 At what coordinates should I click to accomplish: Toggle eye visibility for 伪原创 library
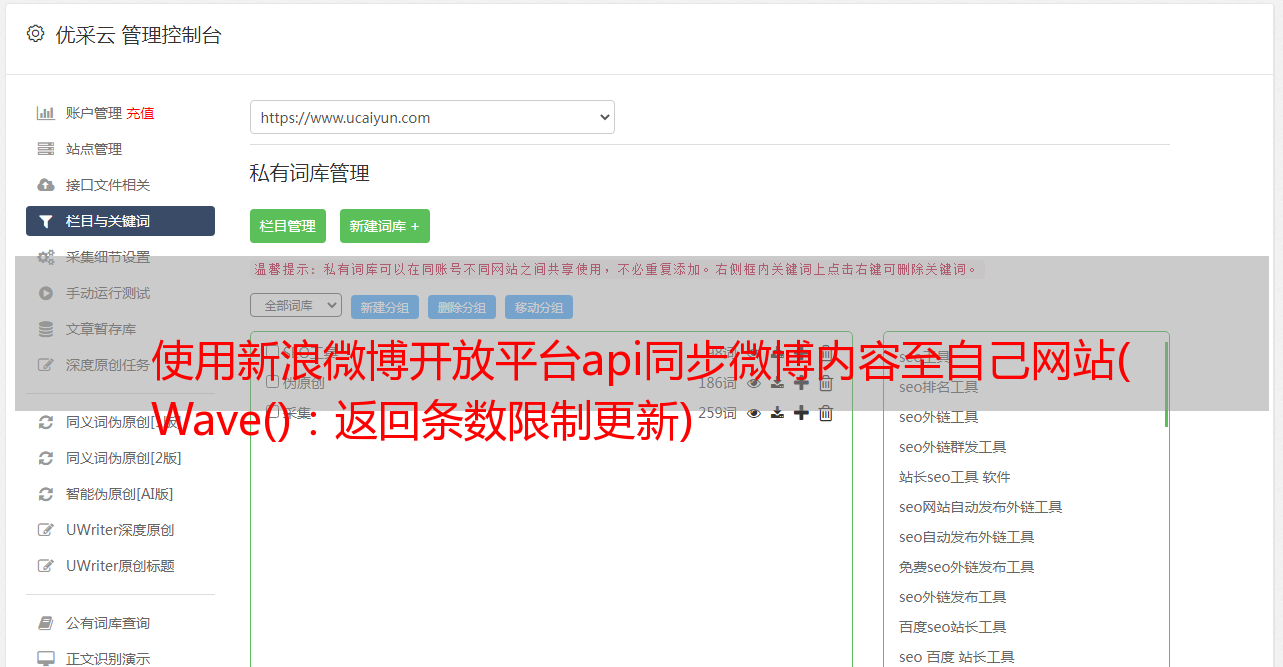(x=754, y=383)
